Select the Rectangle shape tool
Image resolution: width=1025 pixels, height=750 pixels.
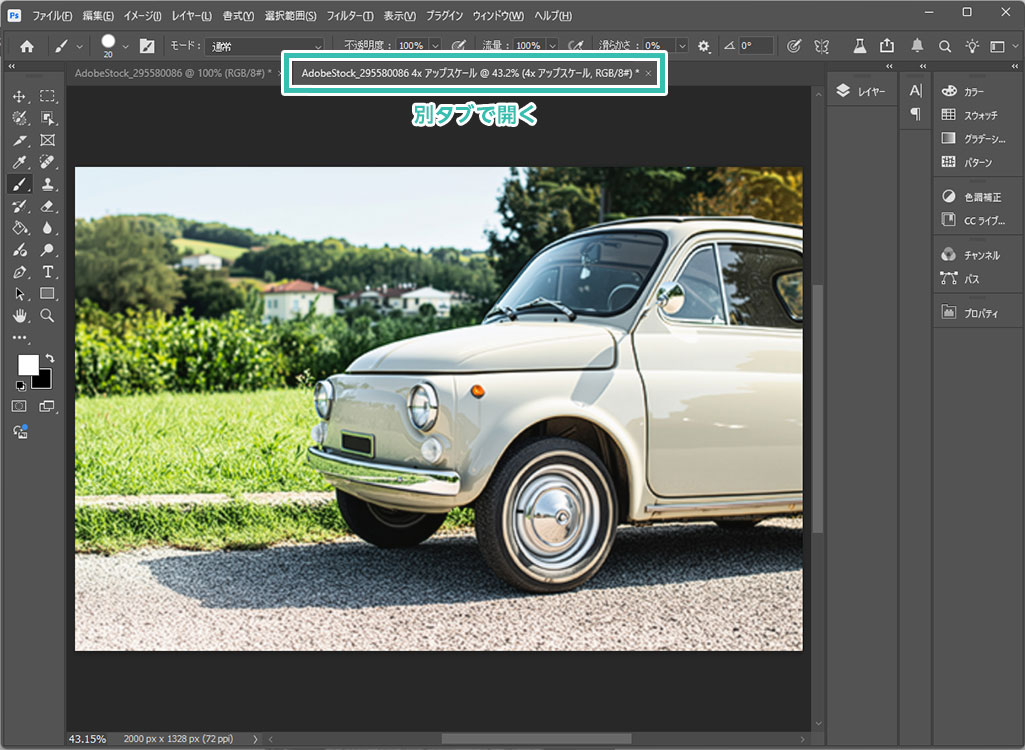pos(47,294)
